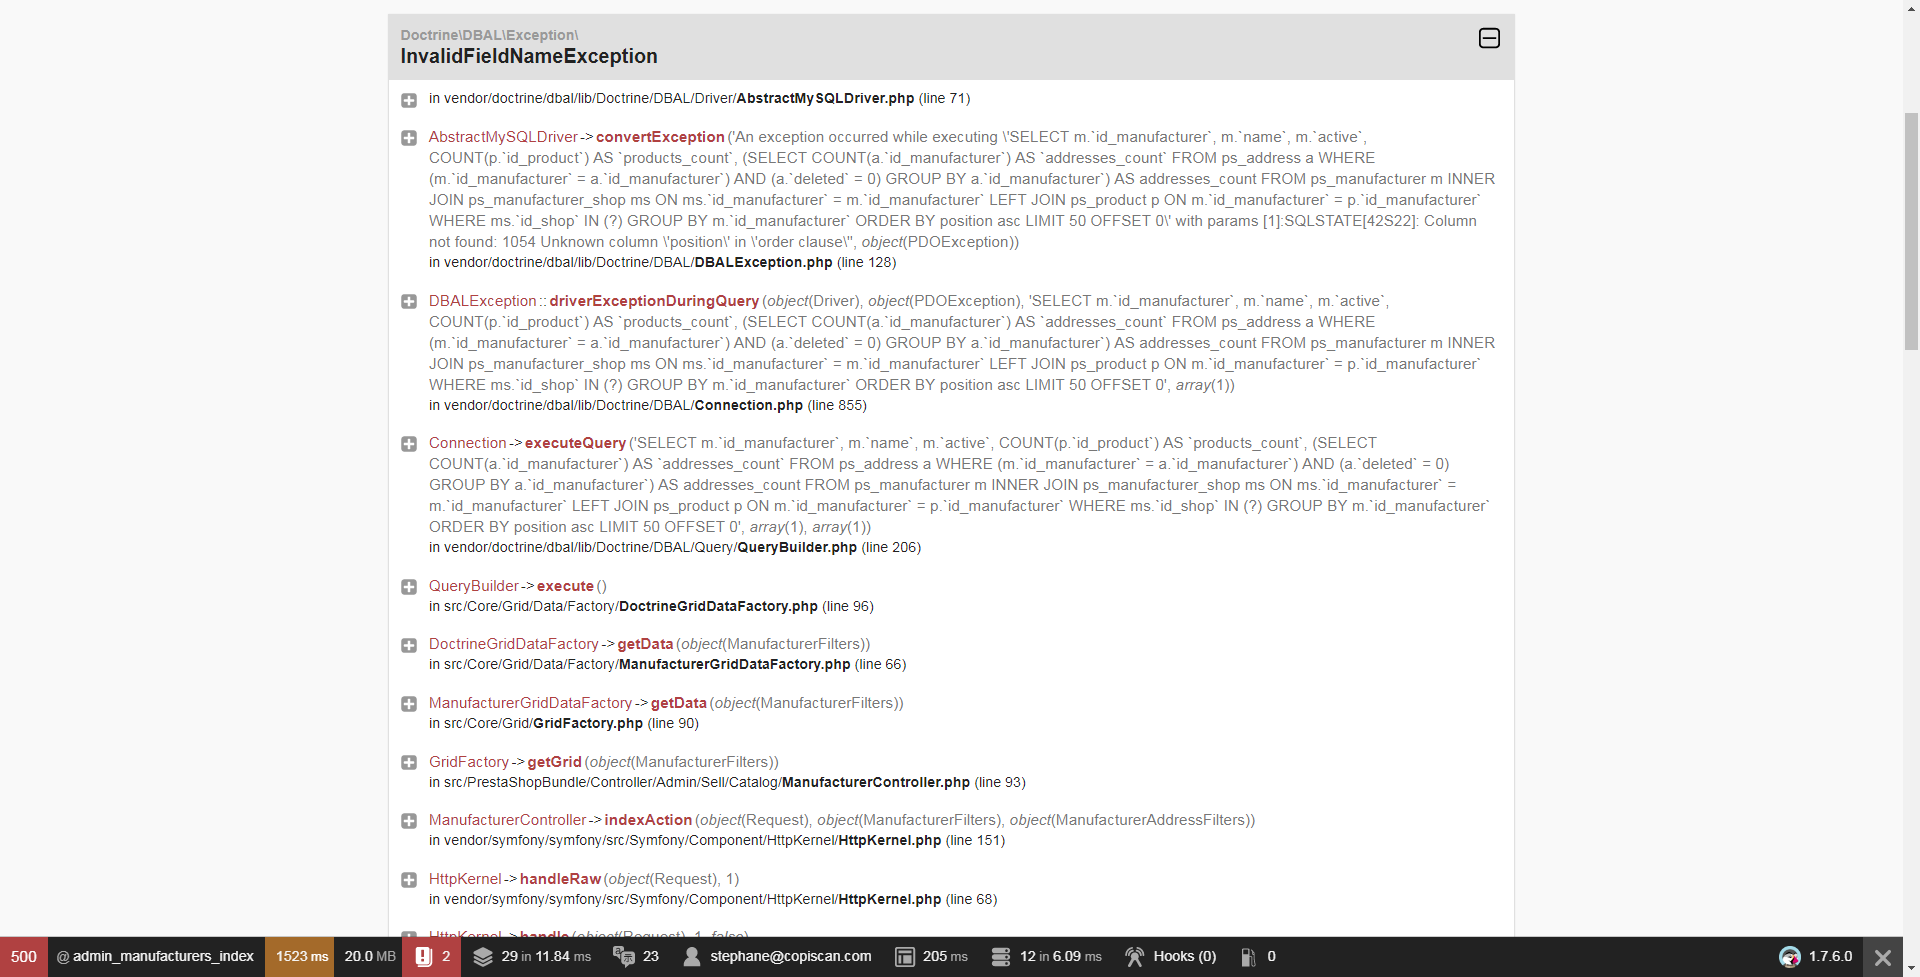Screen dimensions: 1920x977
Task: Click the Twig rendering icon showing 205 ms
Action: (930, 956)
